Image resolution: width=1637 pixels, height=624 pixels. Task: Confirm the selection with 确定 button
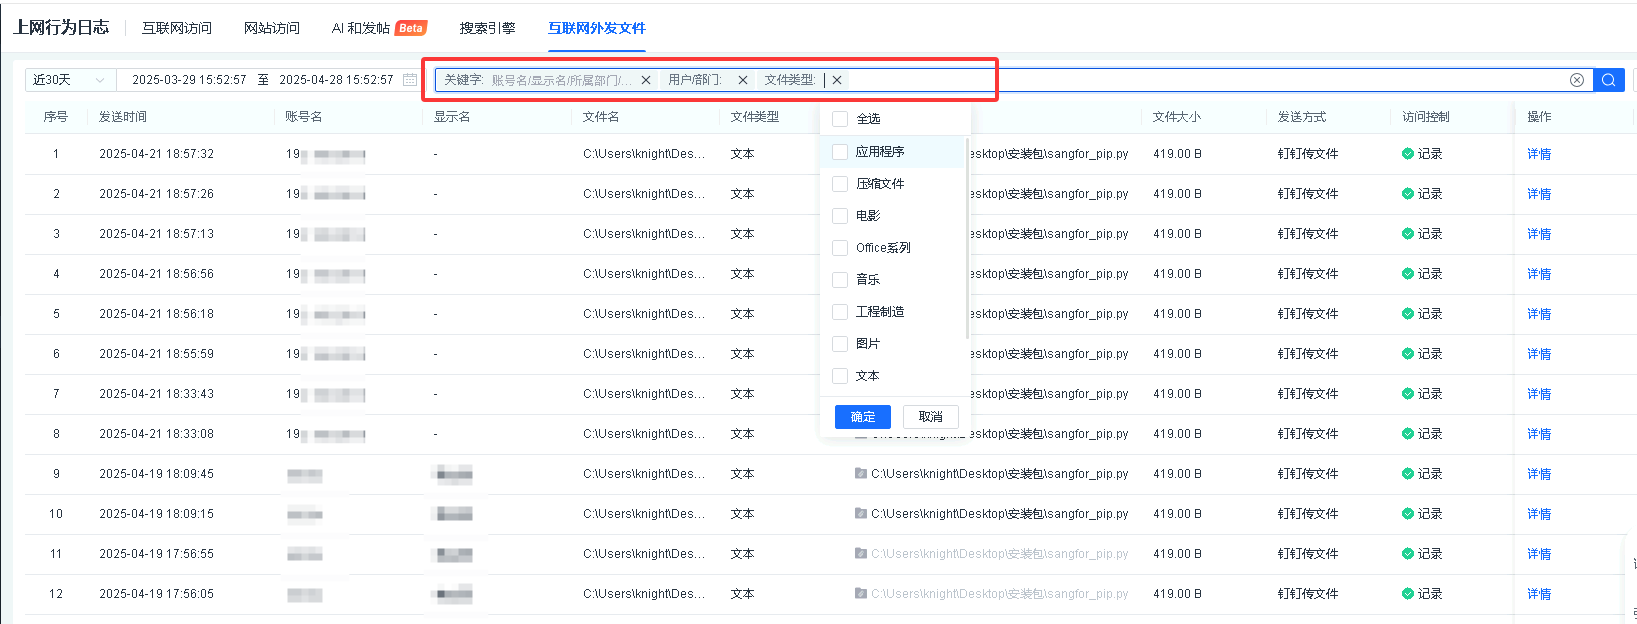coord(862,417)
